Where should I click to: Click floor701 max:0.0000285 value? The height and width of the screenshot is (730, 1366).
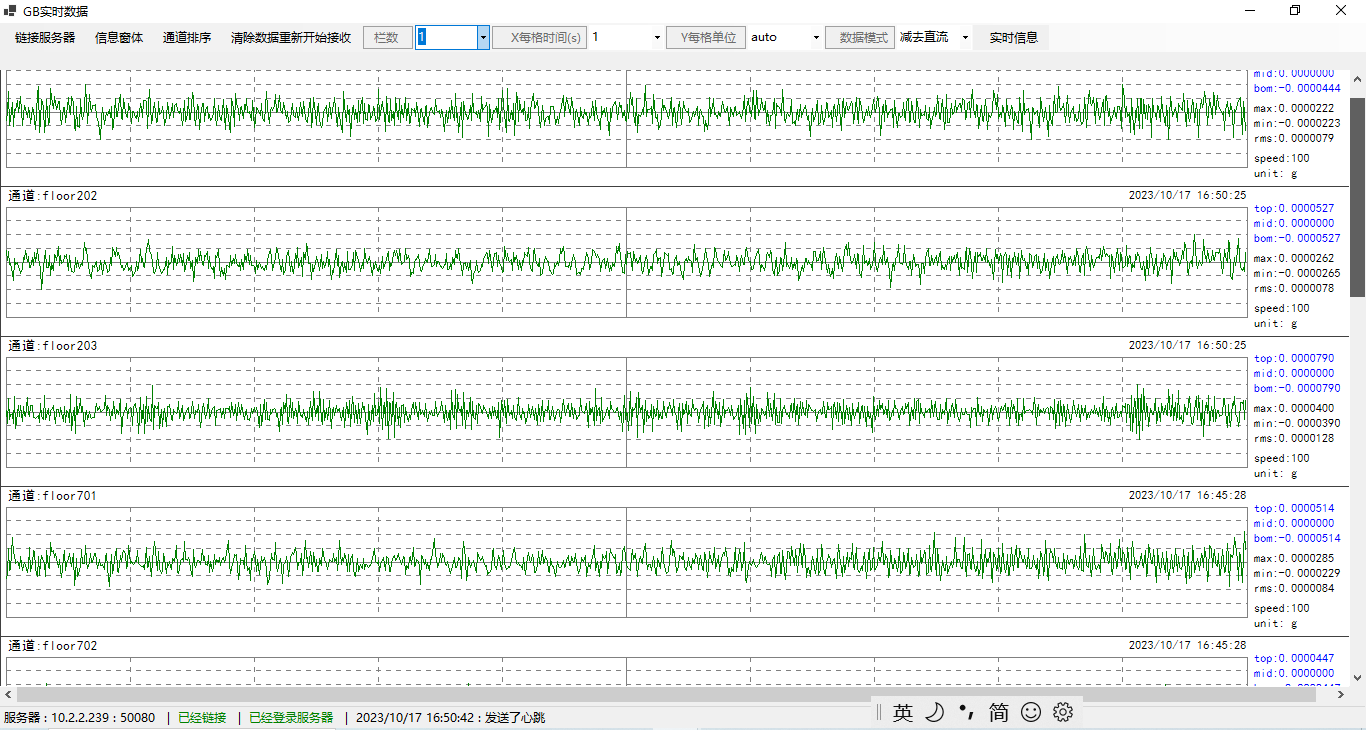coord(1294,558)
